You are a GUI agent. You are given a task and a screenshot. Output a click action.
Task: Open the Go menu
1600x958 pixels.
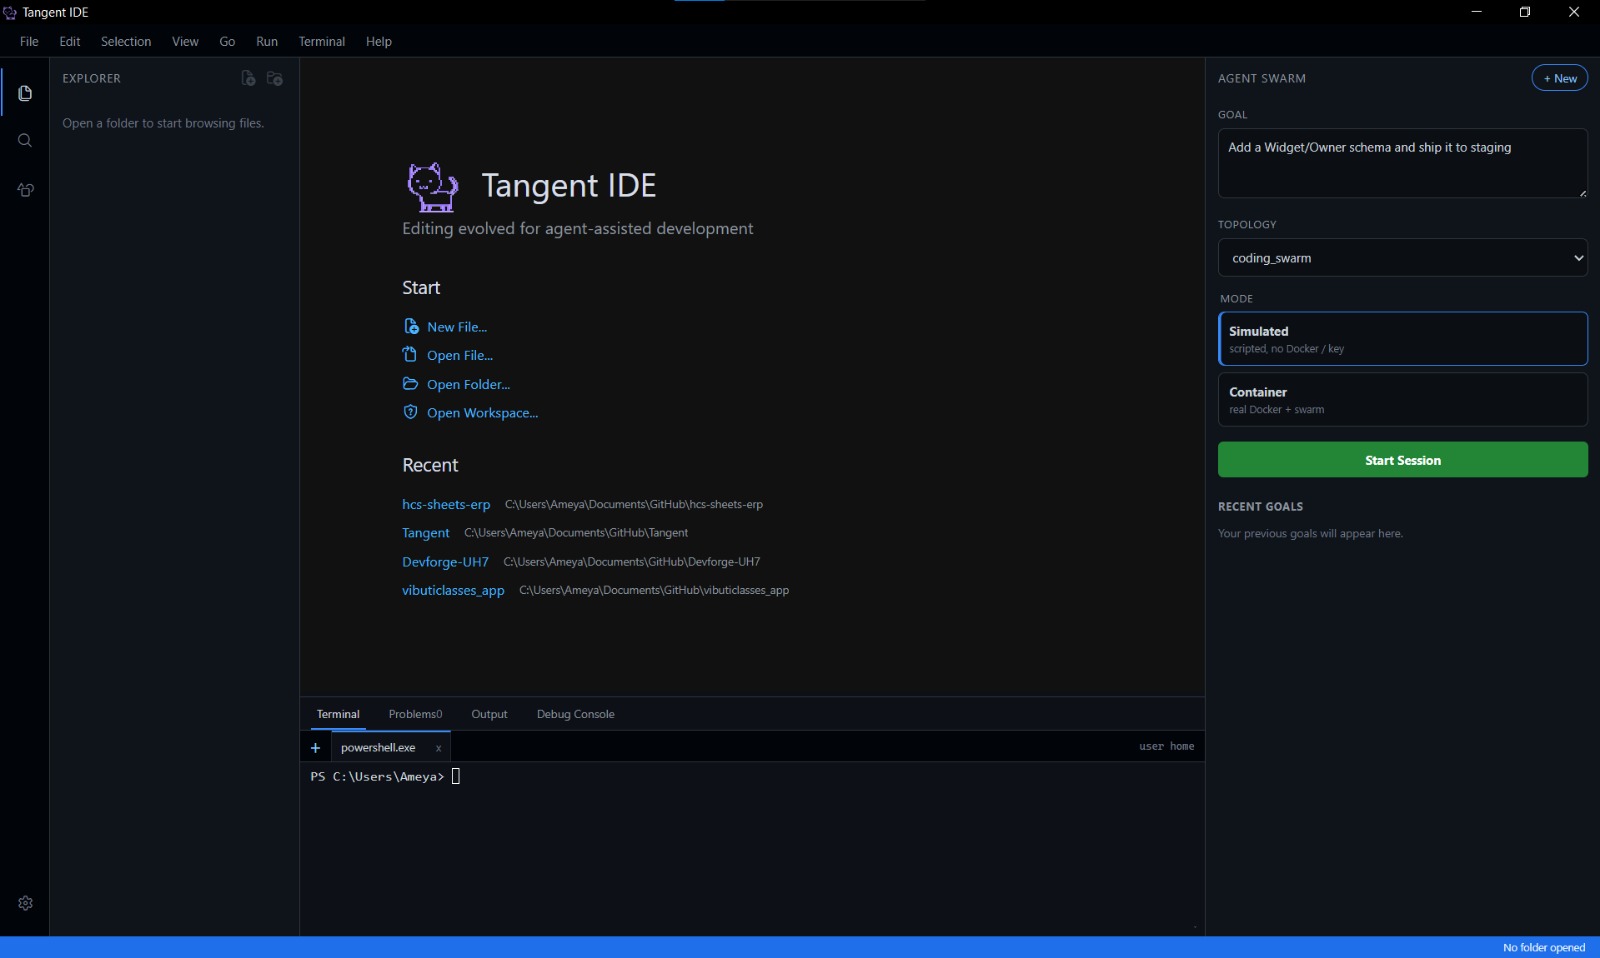[227, 41]
